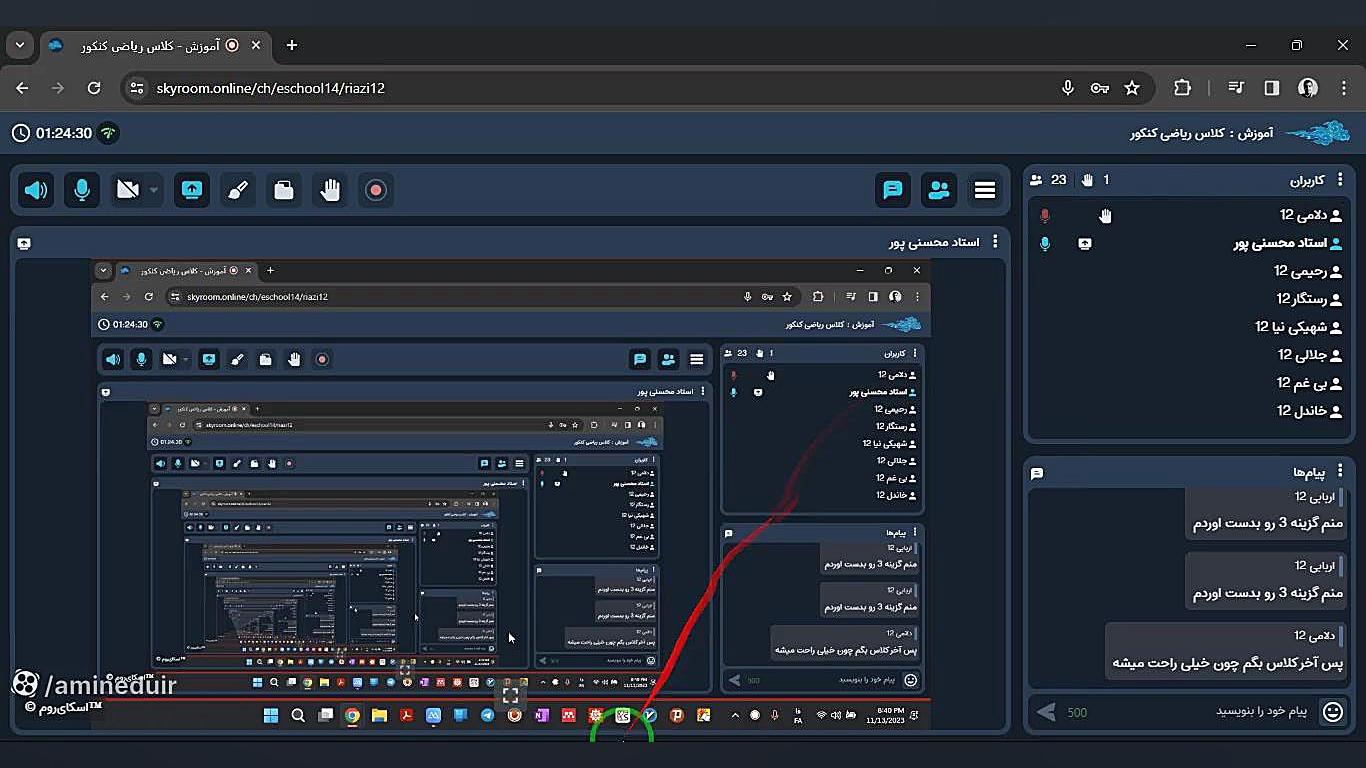
Task: Open the پیام‌ها panel options menu
Action: coord(1340,472)
